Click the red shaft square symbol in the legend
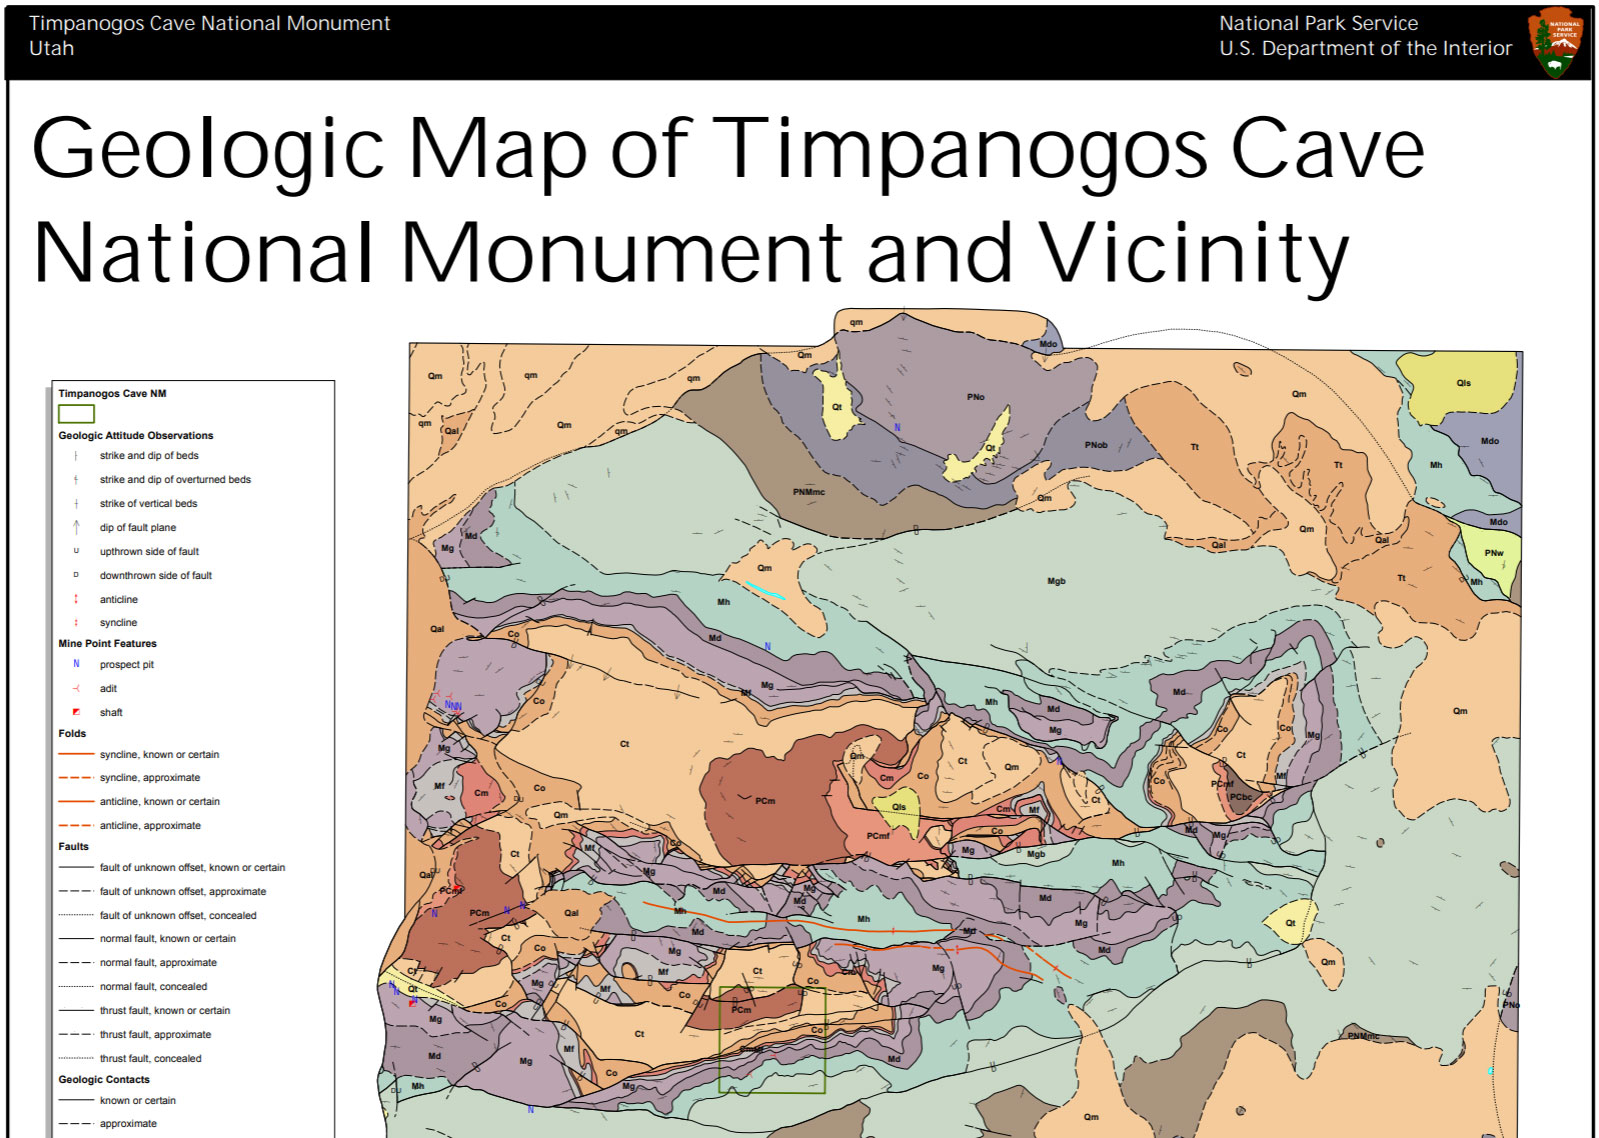The image size is (1599, 1138). [x=76, y=712]
